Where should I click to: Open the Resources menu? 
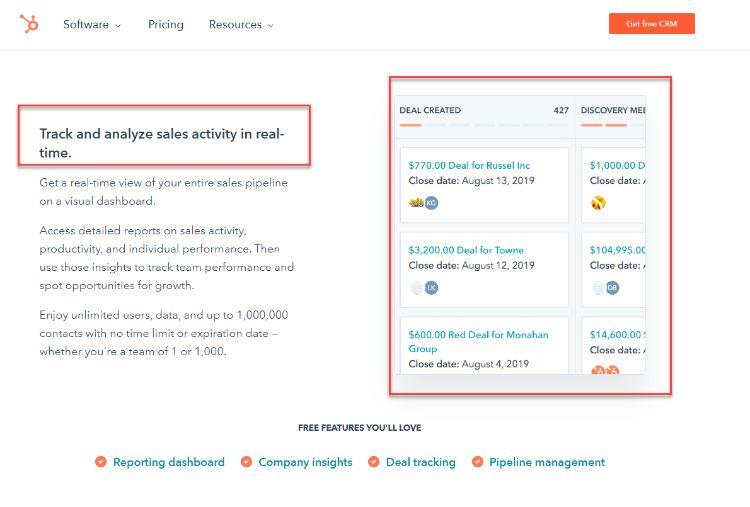click(235, 24)
